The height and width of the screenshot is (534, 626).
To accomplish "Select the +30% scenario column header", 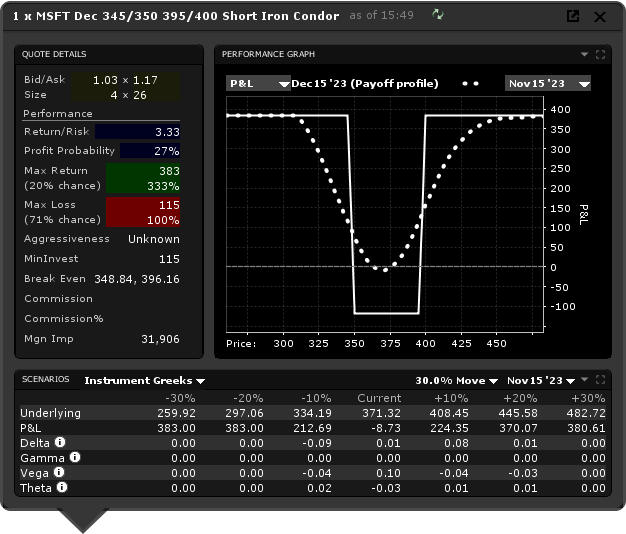I will (x=588, y=398).
